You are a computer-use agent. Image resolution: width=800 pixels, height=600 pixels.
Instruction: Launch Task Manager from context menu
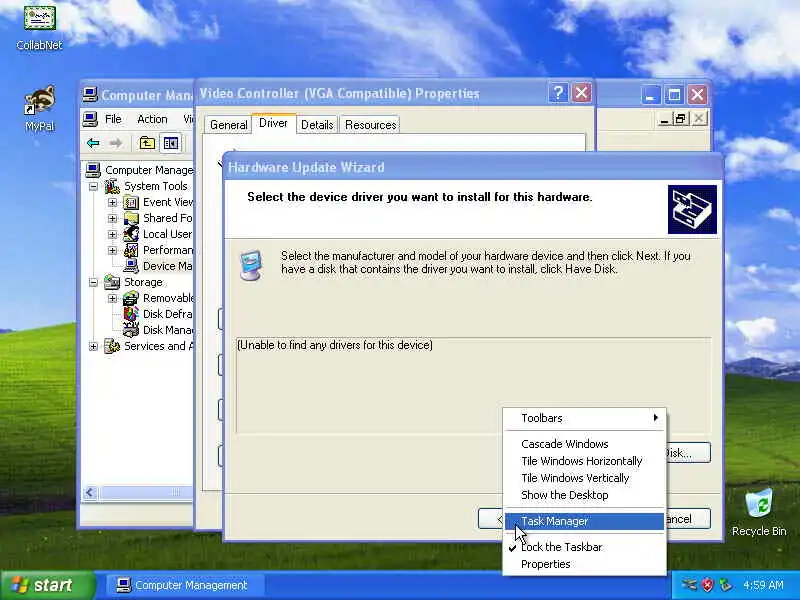click(585, 521)
